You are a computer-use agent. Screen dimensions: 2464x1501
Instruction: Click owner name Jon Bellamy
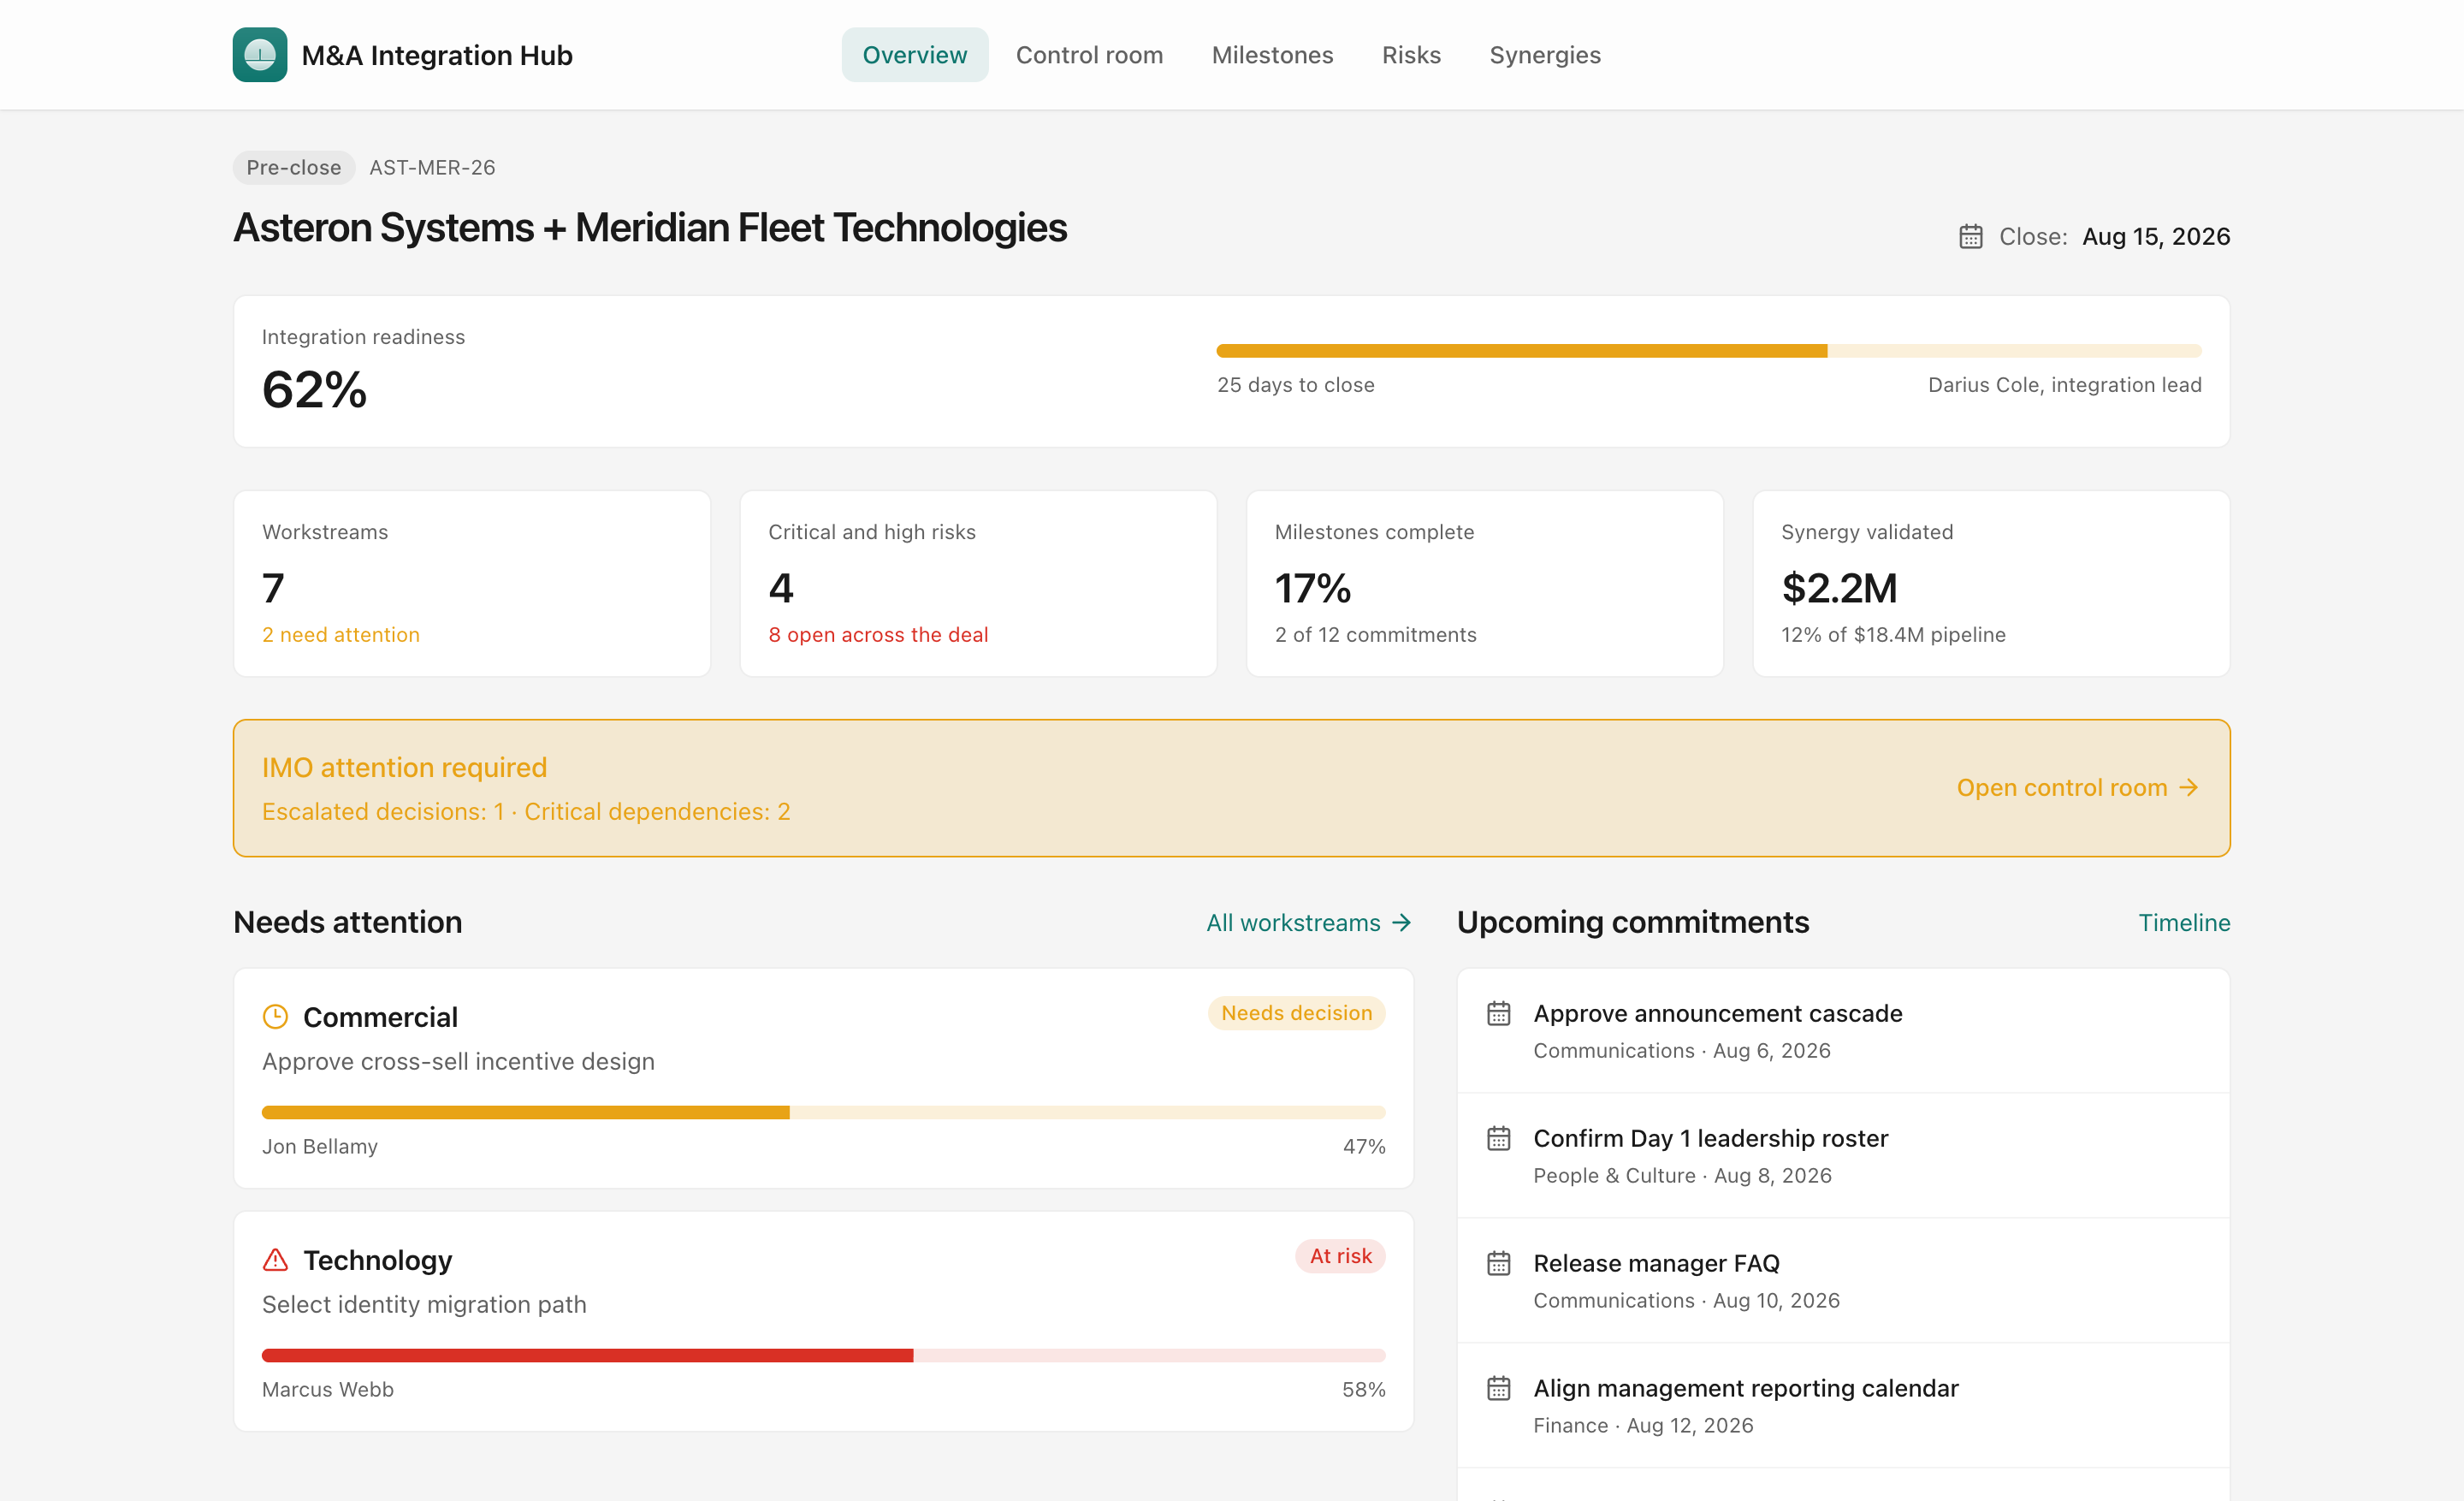point(320,1147)
